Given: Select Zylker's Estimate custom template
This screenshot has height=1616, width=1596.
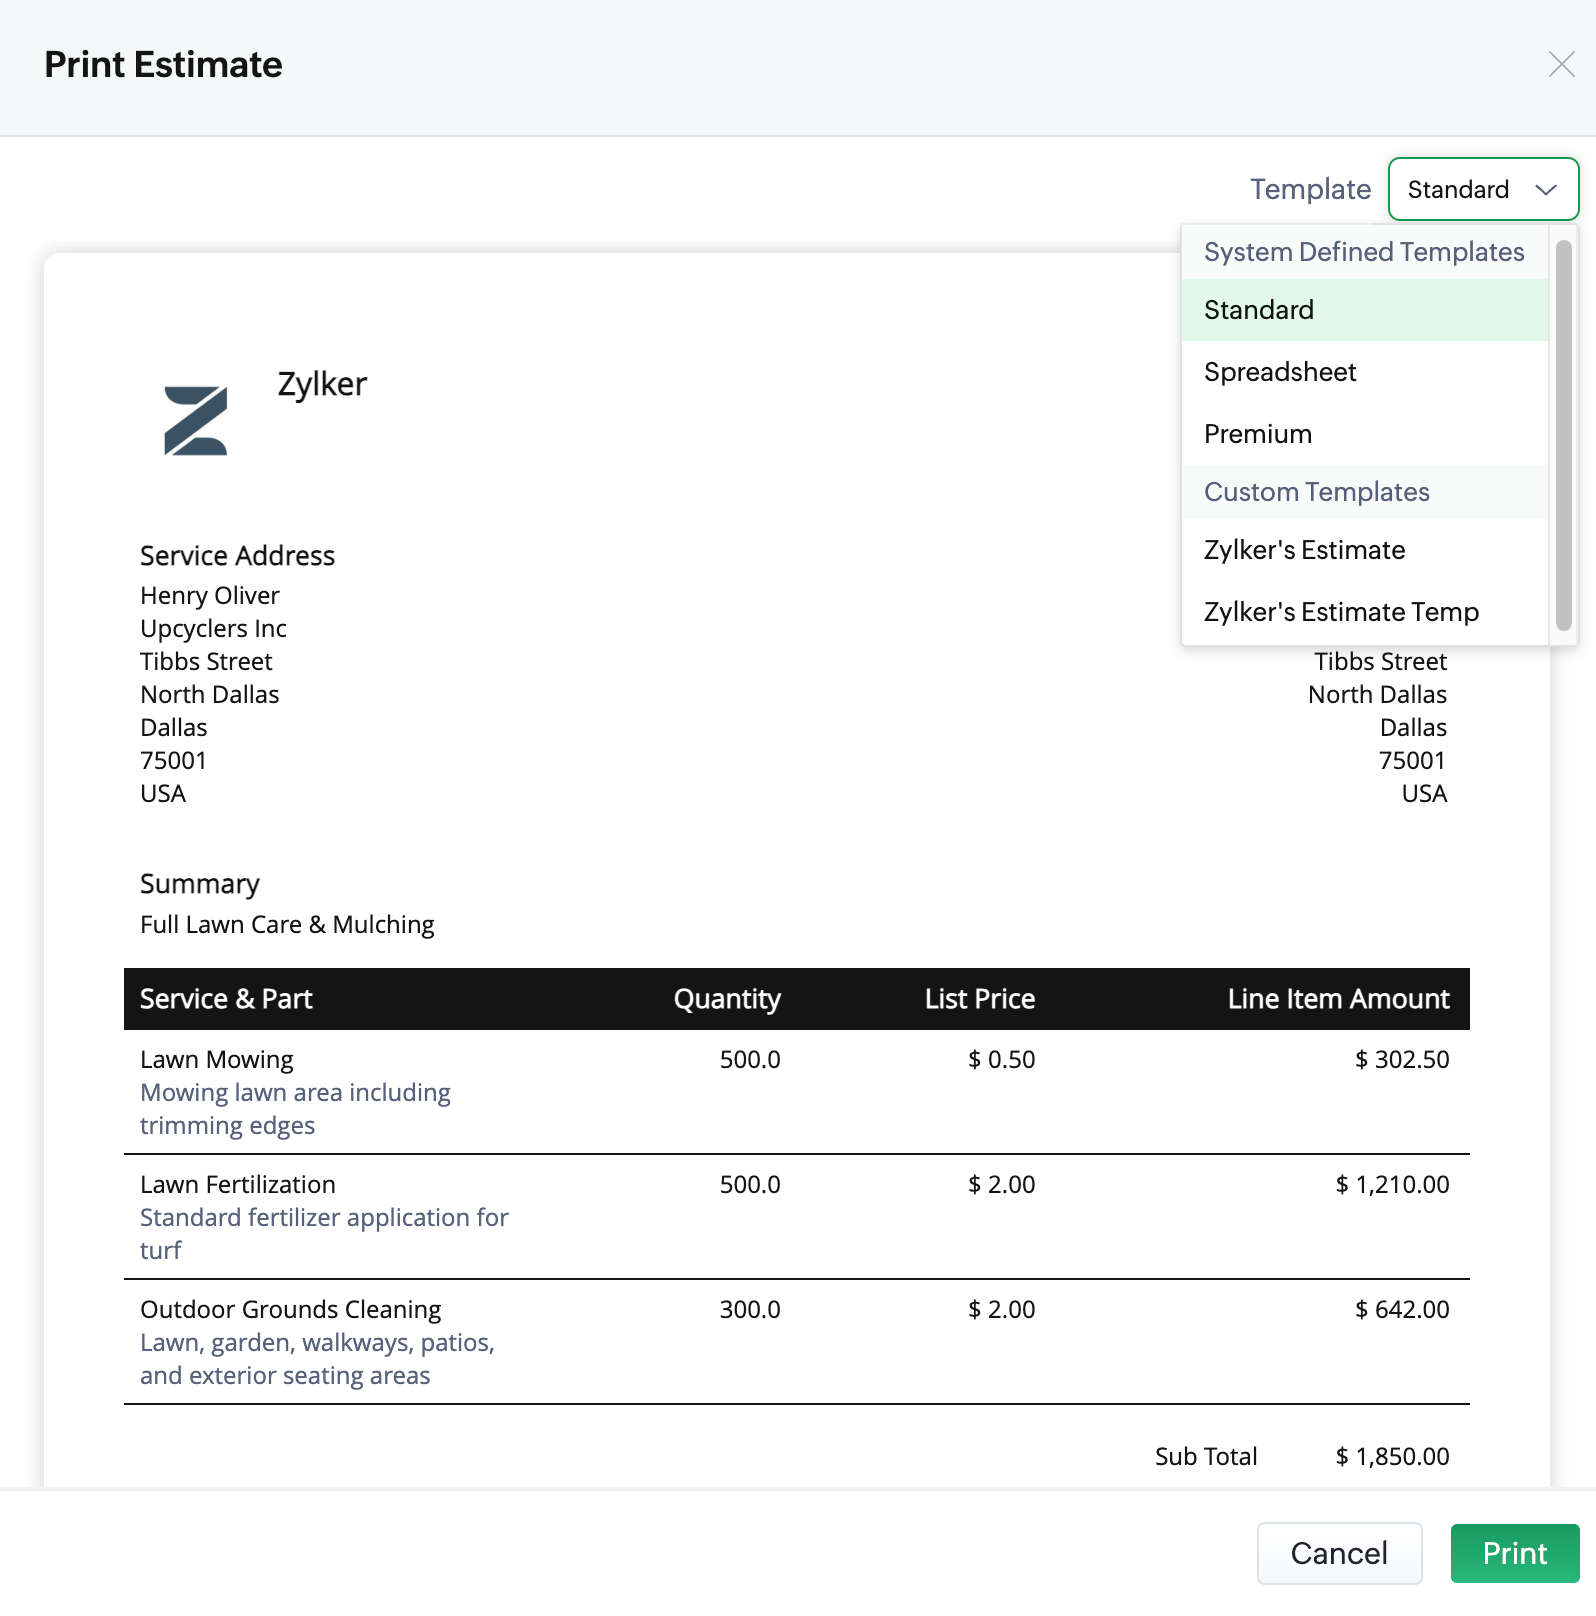Looking at the screenshot, I should tap(1304, 550).
